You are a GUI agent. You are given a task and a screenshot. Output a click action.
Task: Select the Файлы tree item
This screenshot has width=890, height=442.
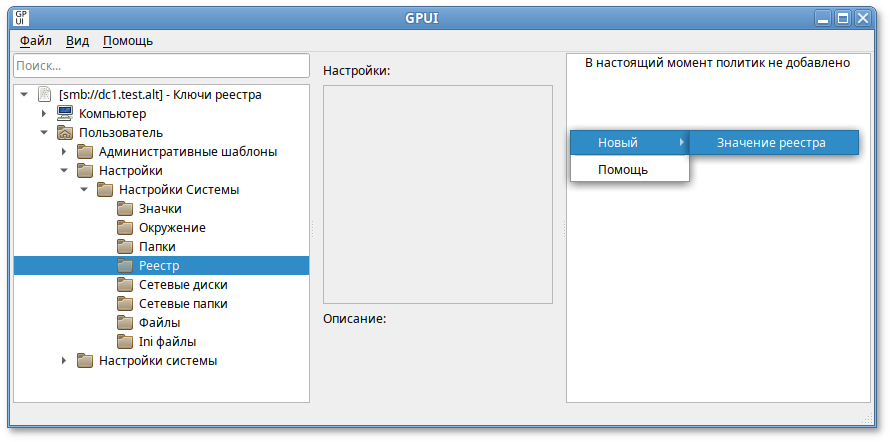(x=159, y=323)
